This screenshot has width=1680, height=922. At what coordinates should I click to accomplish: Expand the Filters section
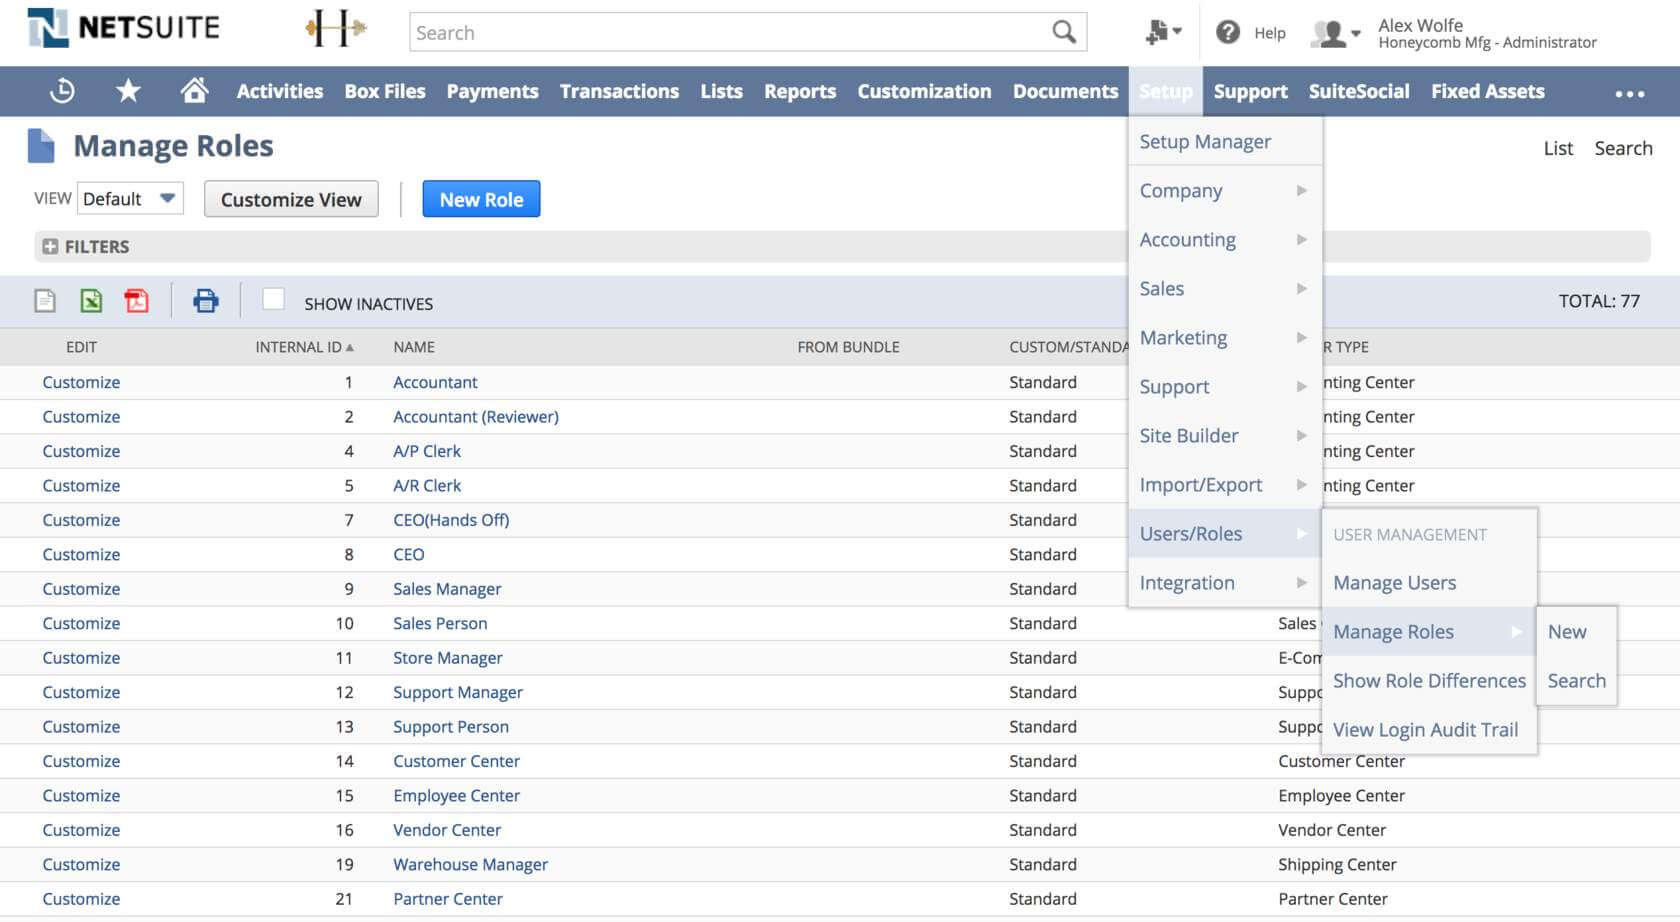pyautogui.click(x=50, y=247)
